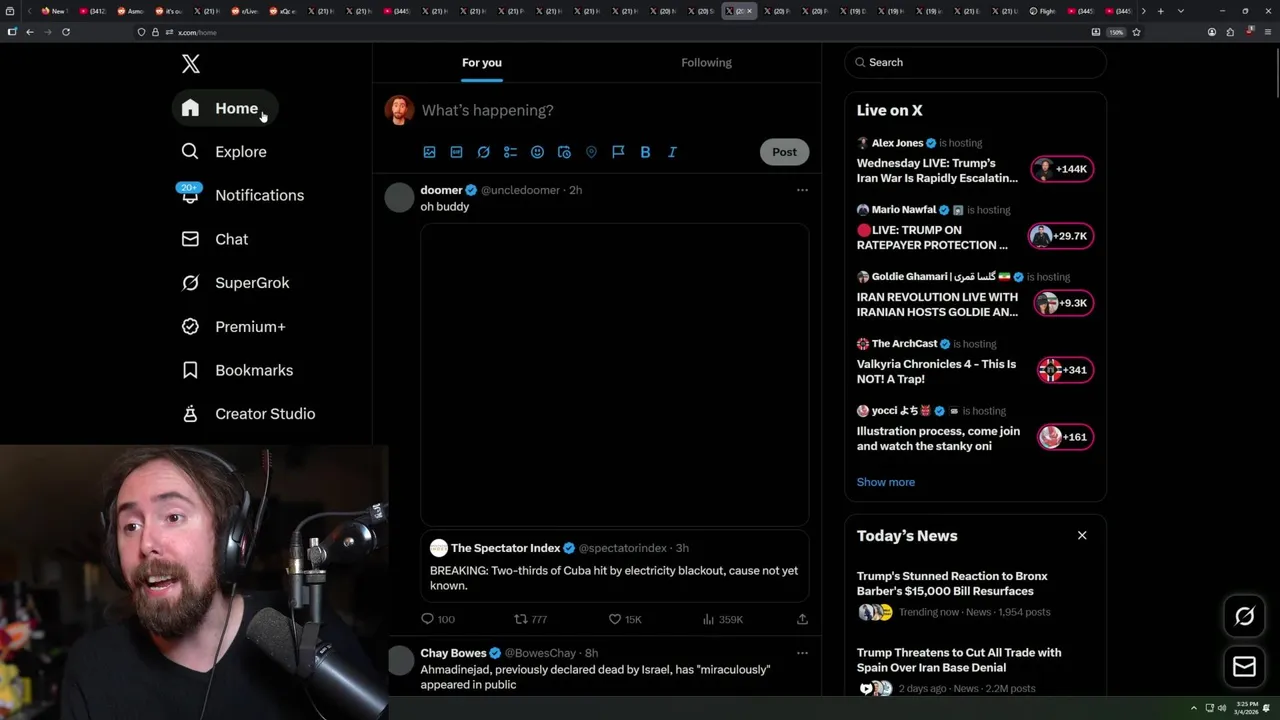
Task: Open Bookmarks in the sidebar
Action: 238,370
